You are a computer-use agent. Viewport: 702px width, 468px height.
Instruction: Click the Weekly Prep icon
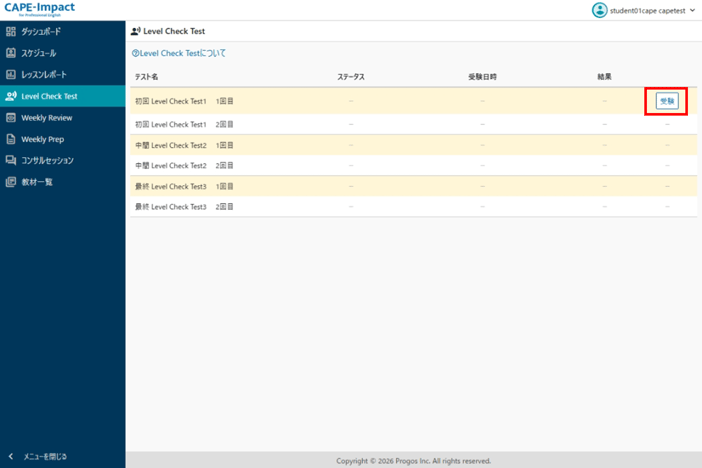[11, 139]
